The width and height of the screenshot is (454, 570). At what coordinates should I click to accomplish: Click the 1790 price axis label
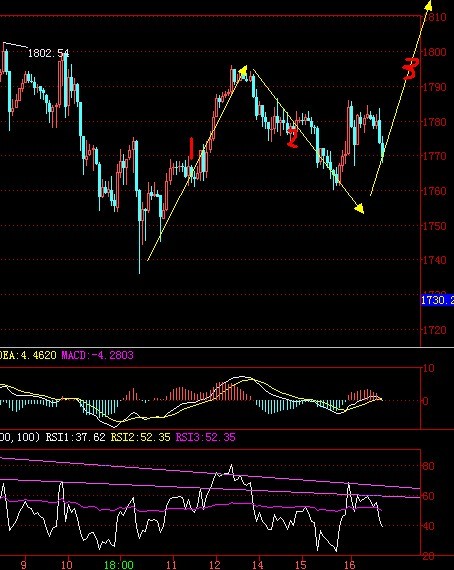coord(435,87)
